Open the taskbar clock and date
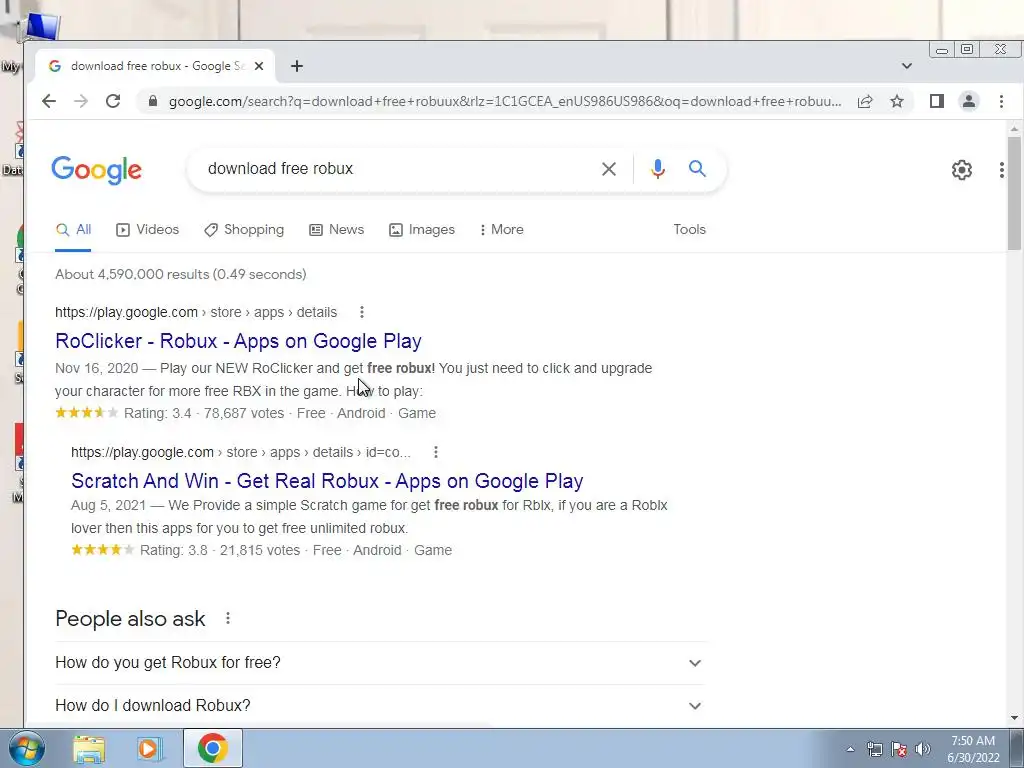The height and width of the screenshot is (768, 1024). 973,749
